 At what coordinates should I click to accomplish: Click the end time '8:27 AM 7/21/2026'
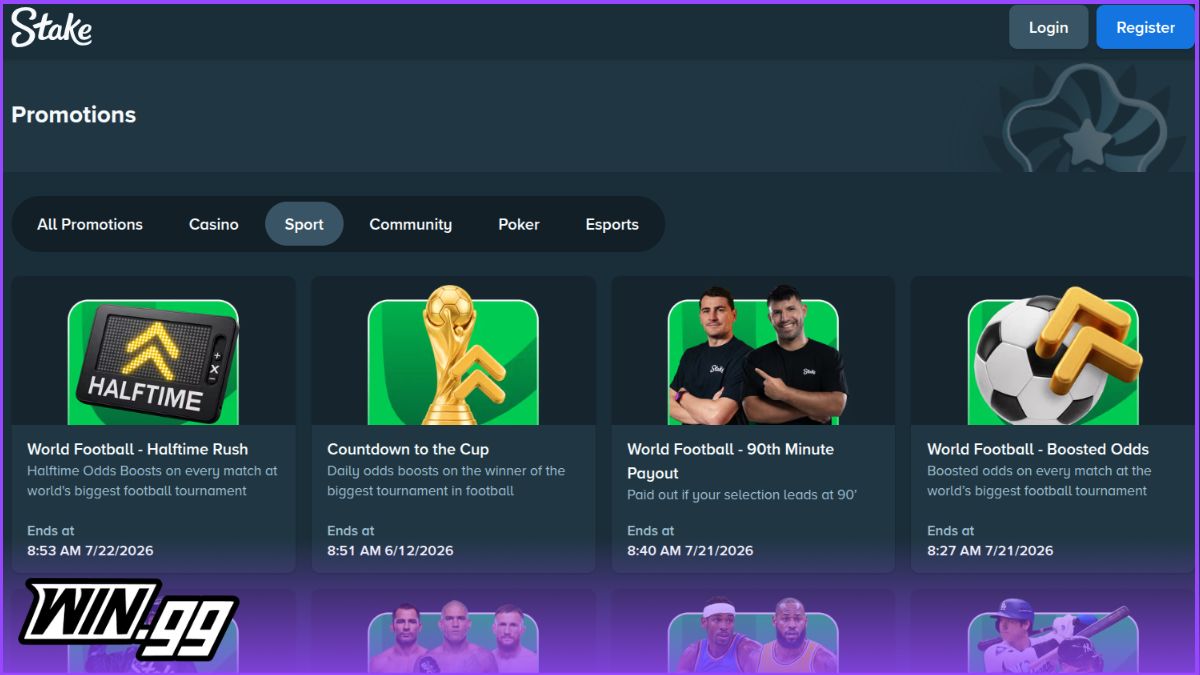coord(990,551)
